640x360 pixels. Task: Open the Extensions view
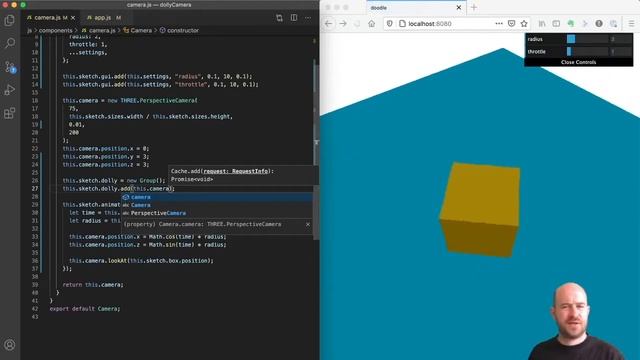(x=9, y=113)
